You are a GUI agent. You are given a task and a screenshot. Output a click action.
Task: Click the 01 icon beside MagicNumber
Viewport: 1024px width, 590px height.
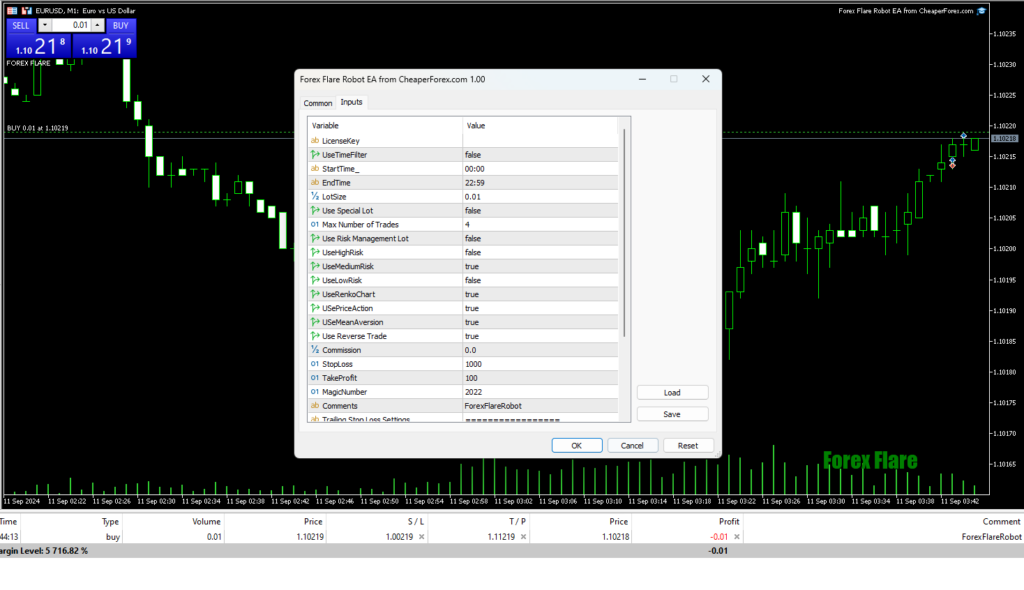(317, 392)
